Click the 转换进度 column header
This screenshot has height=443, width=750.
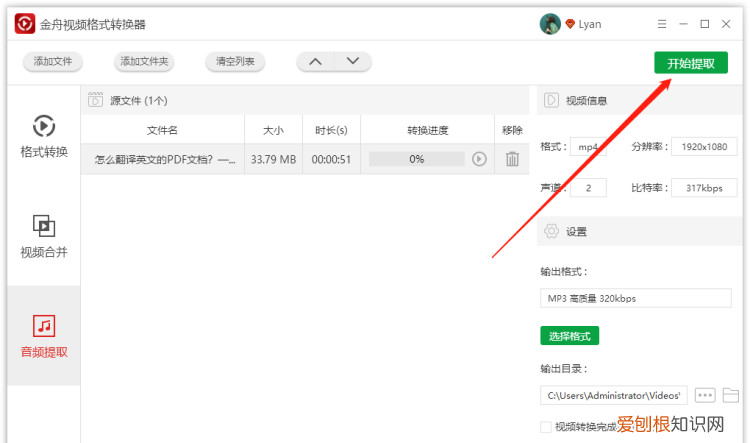pos(428,130)
